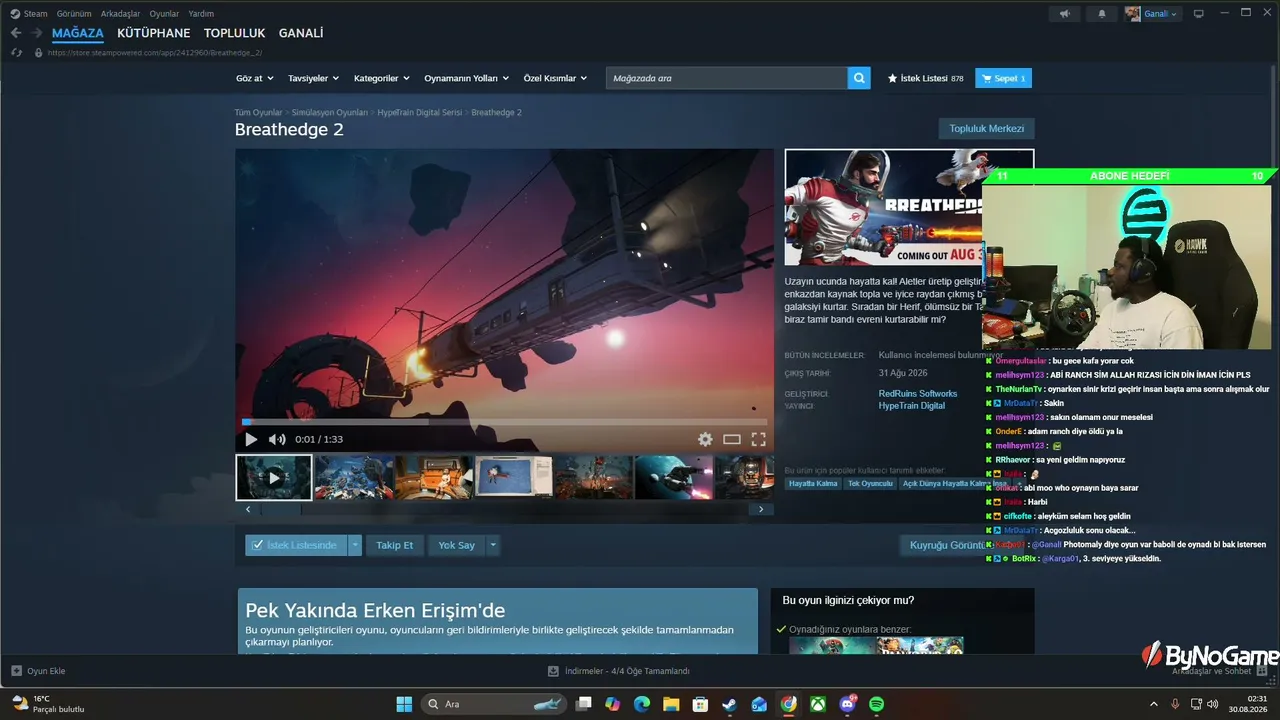
Task: Play the Breathedge 2 trailer
Action: point(251,439)
